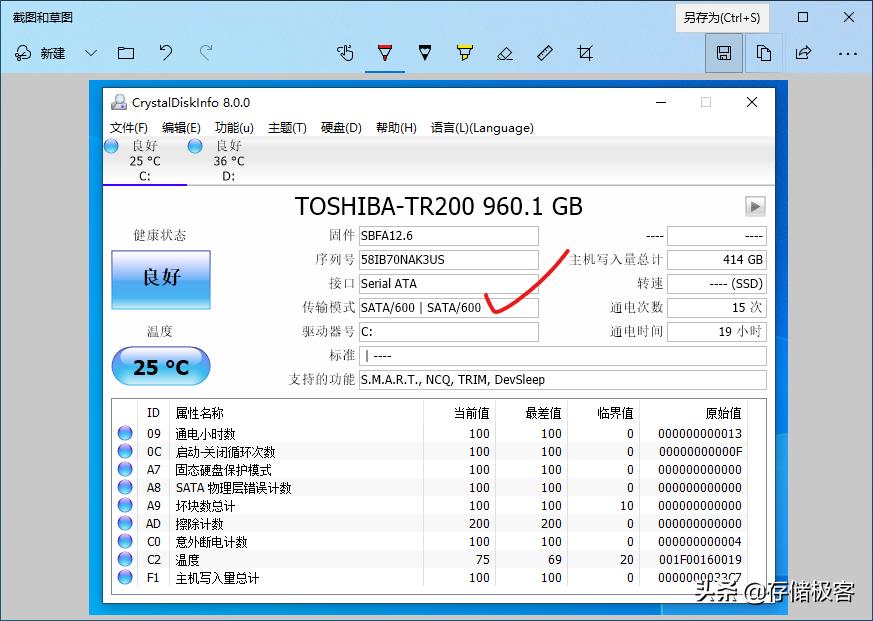Click the blue 25 °C temperature badge

click(x=160, y=367)
